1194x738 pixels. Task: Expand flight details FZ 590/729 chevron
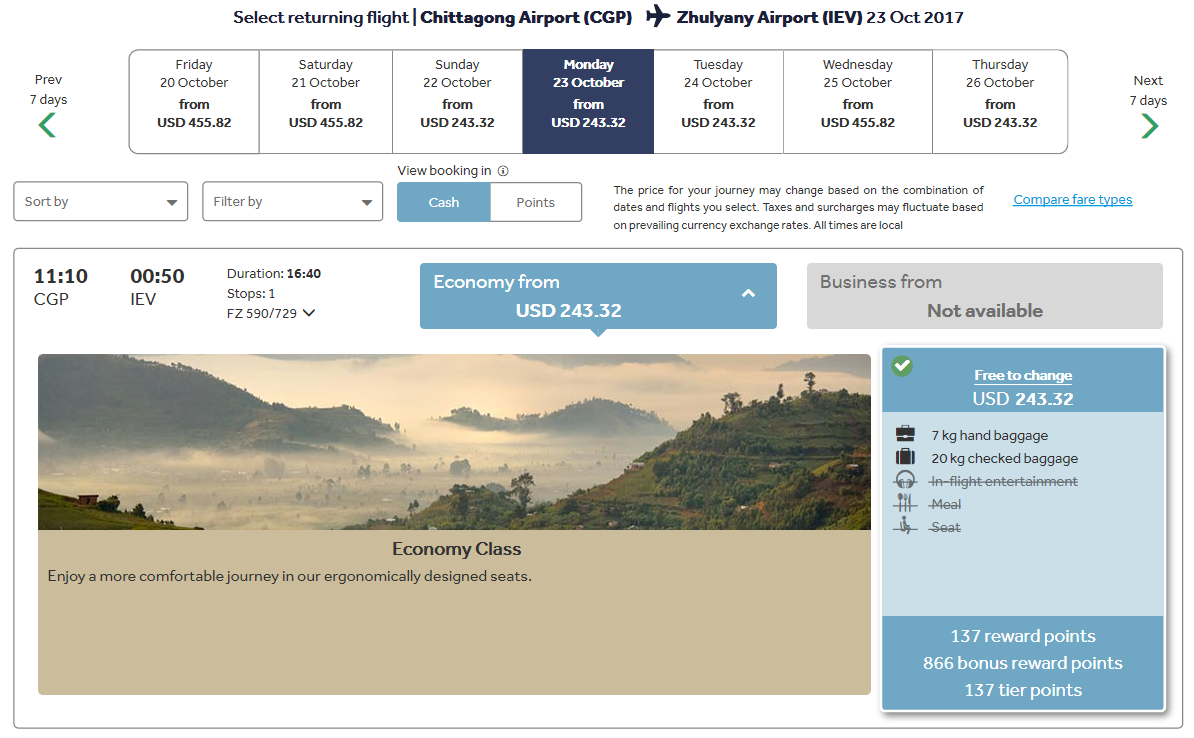pos(308,312)
